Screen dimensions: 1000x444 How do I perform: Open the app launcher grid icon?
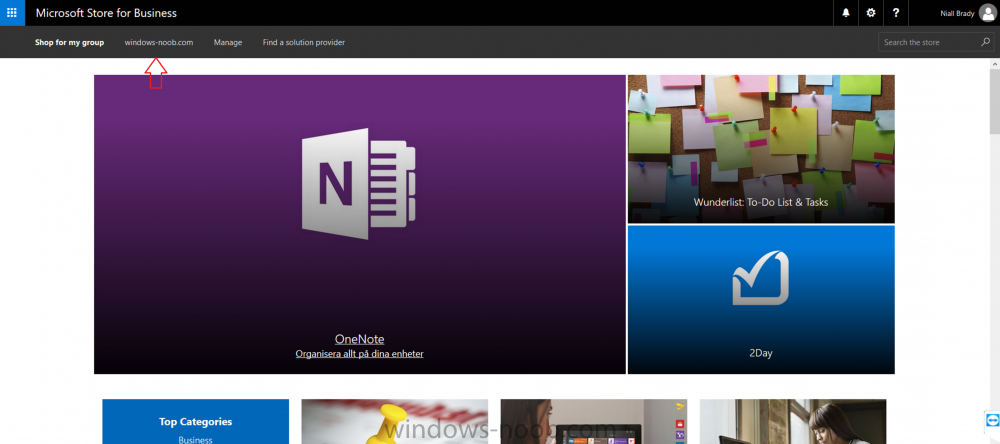[x=12, y=13]
